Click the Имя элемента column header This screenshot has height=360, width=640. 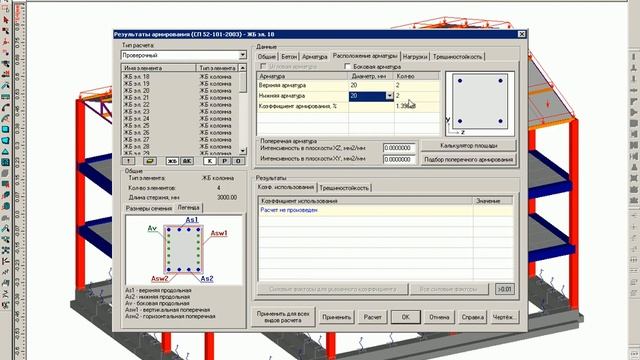pyautogui.click(x=159, y=68)
